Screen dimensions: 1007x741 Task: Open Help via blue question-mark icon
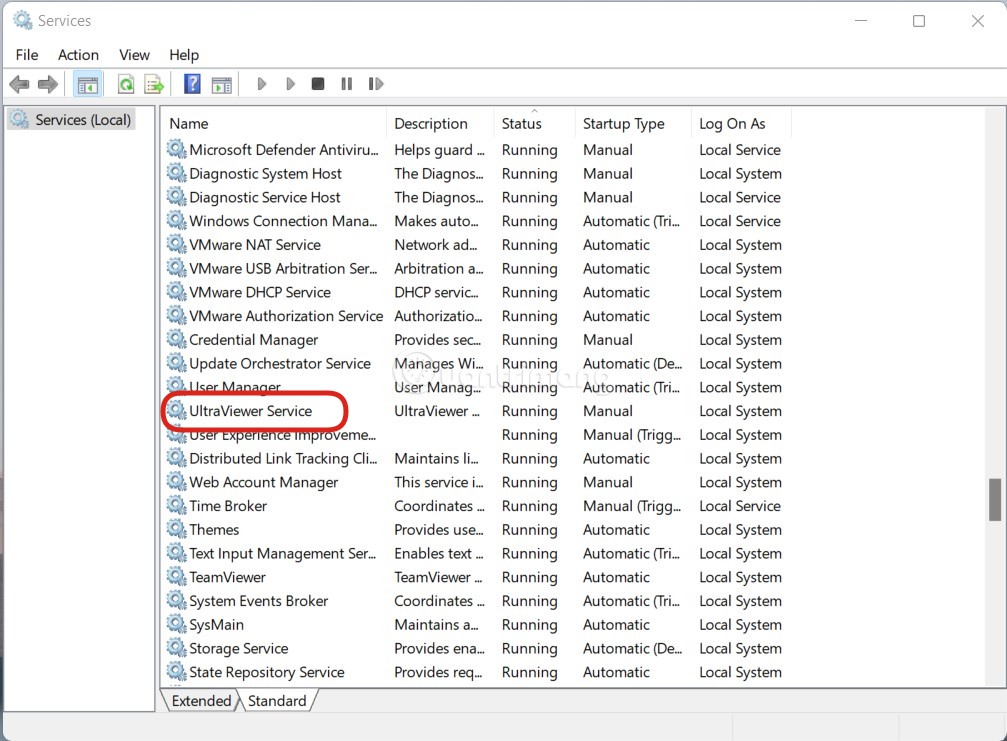[192, 84]
